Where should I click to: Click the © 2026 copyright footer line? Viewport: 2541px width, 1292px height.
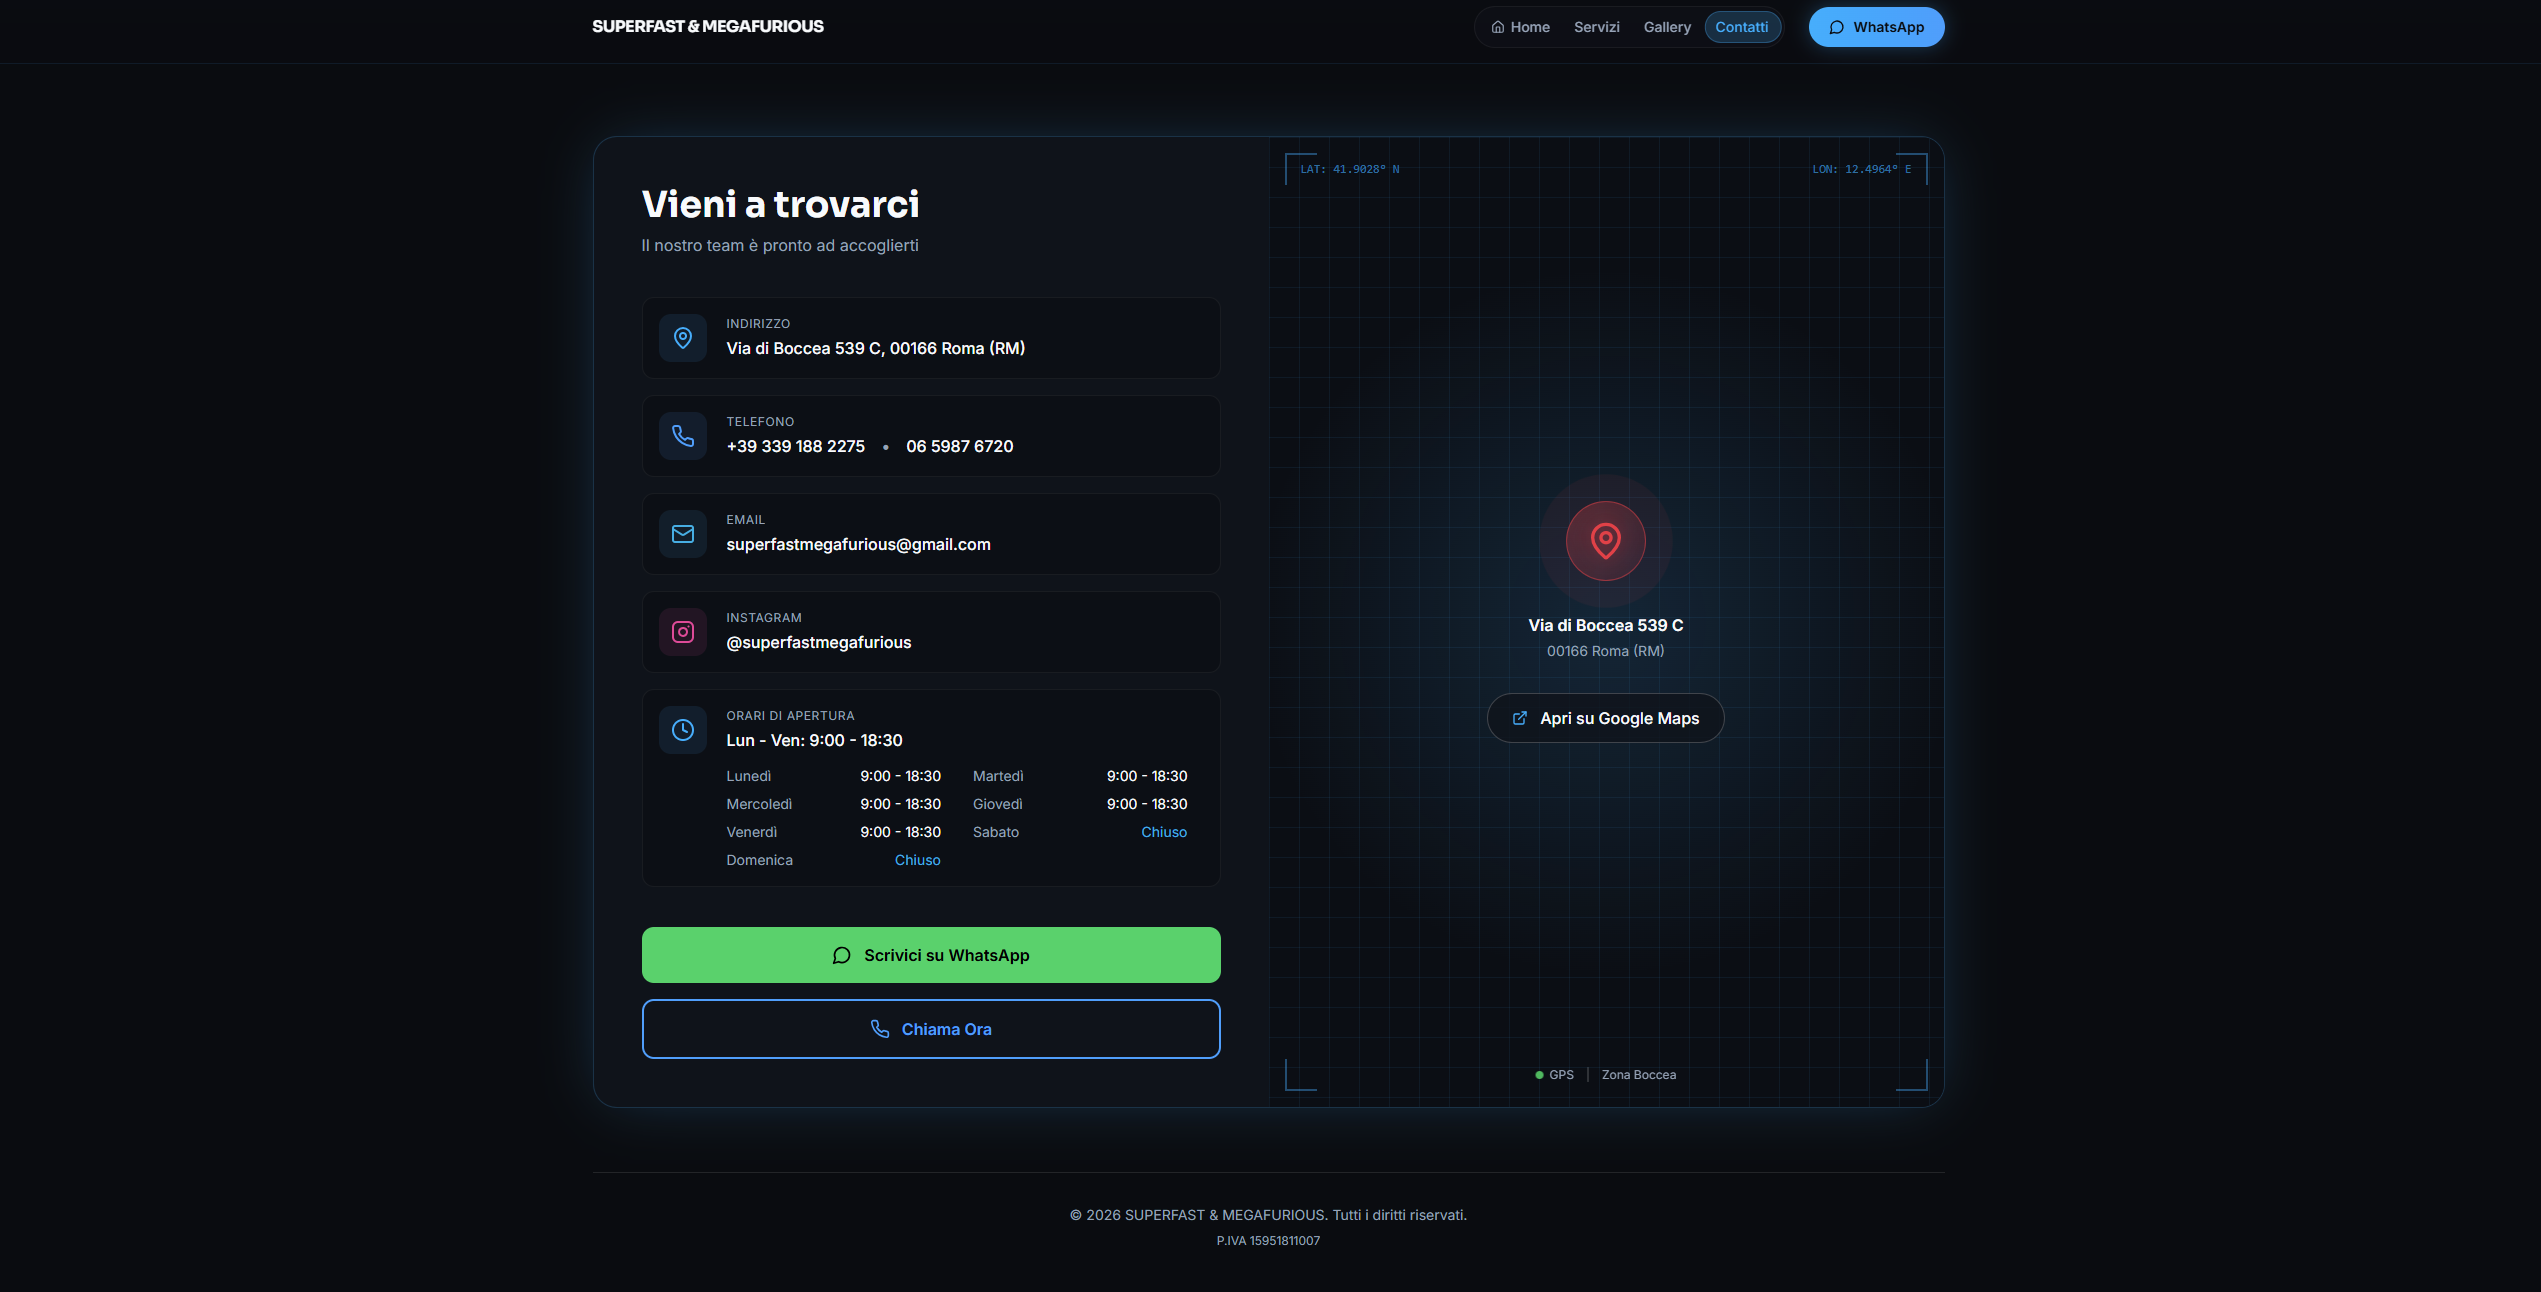(1268, 1215)
